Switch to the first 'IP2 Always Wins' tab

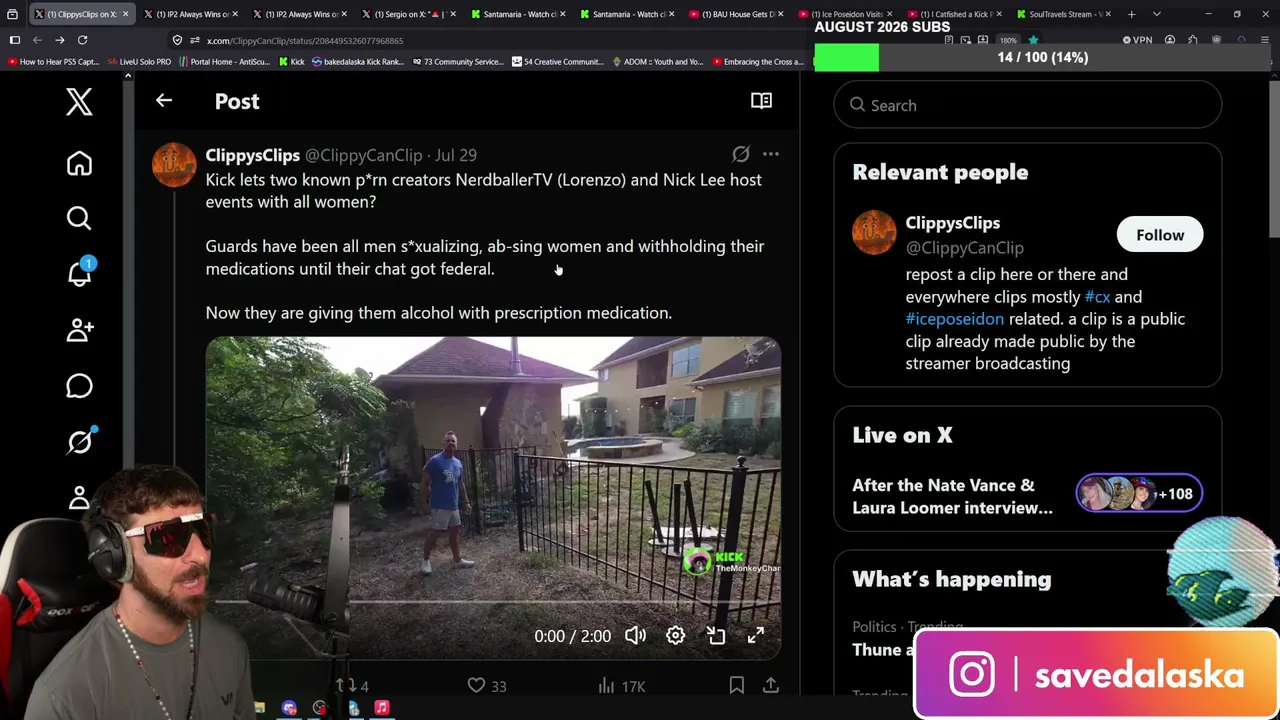click(x=190, y=14)
